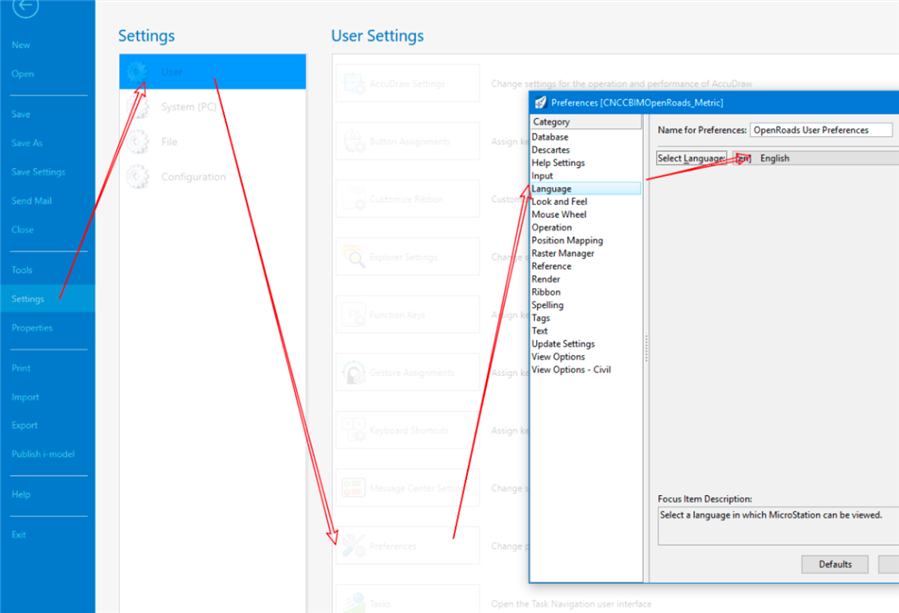Open Button Assignments mouse icon

pos(354,141)
